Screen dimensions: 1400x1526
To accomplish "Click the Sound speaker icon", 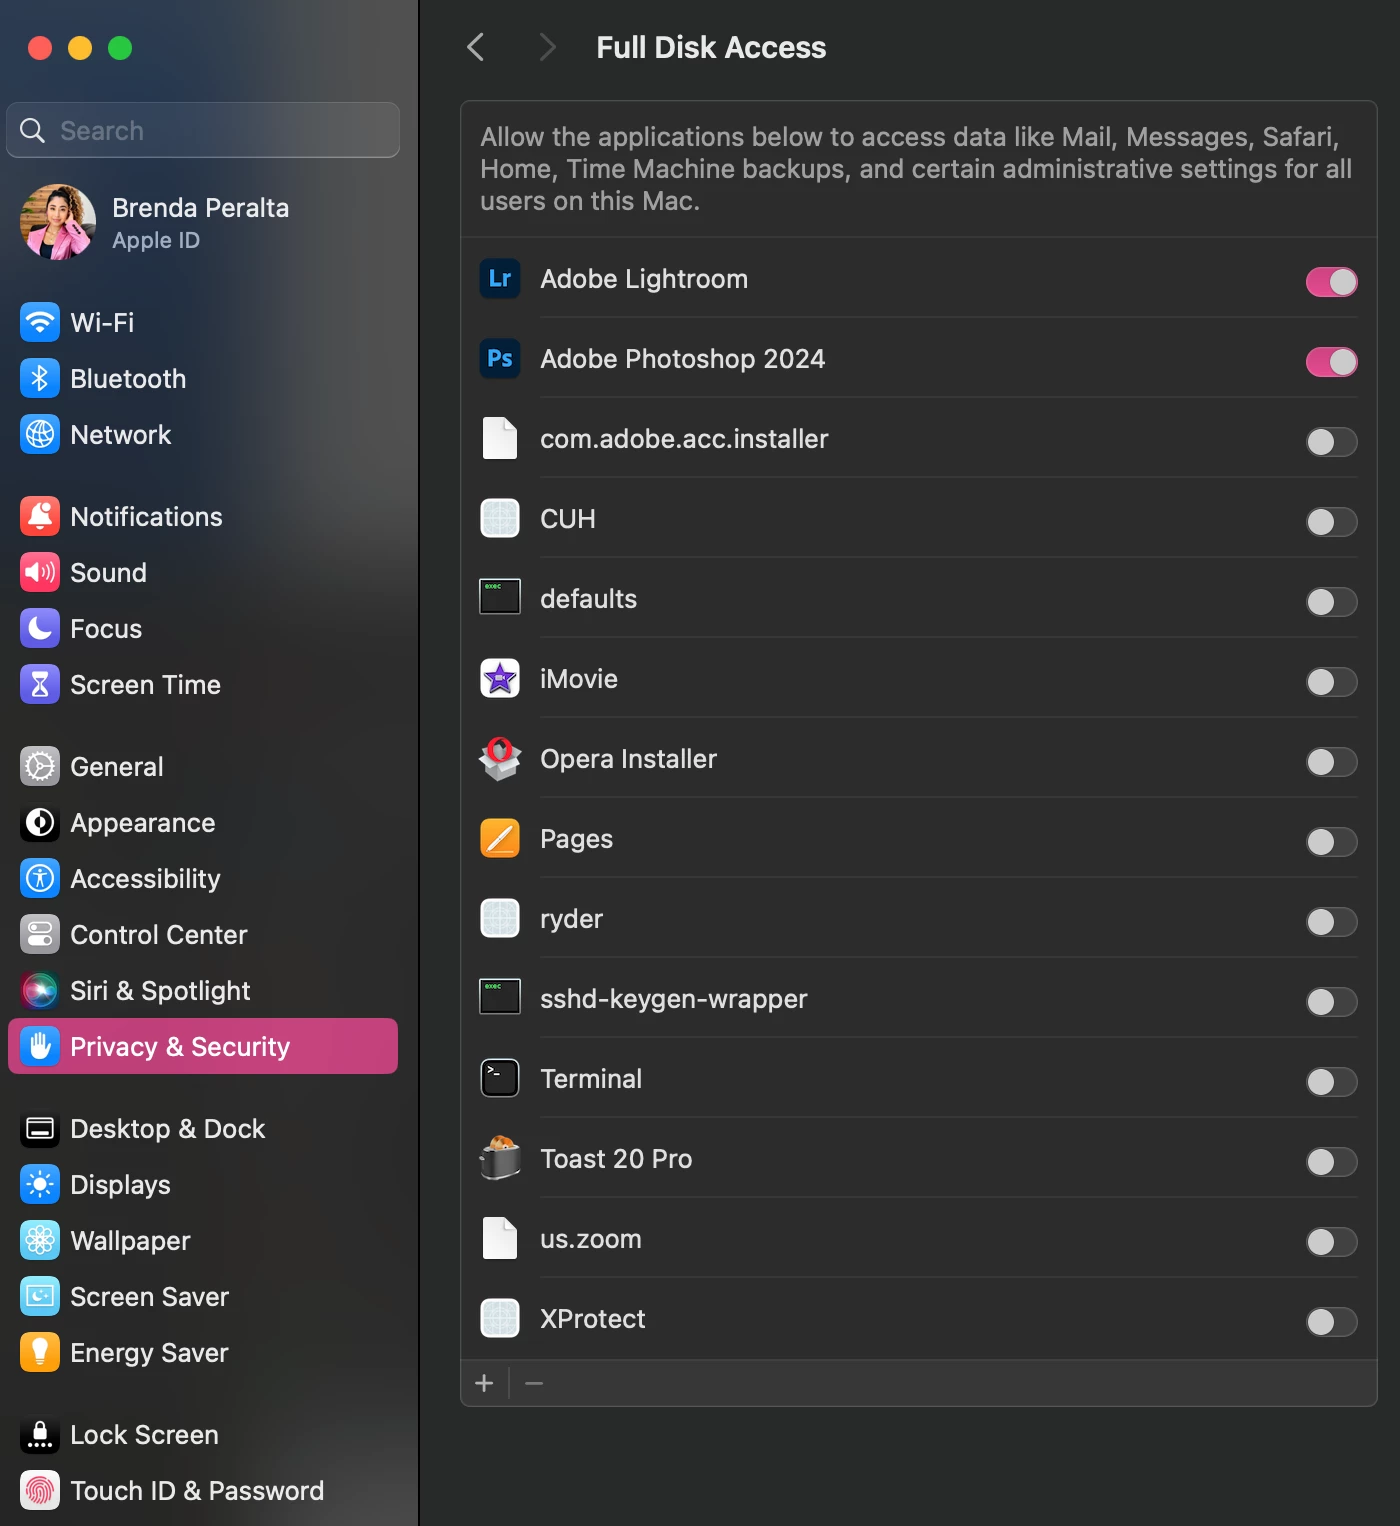I will (x=40, y=572).
